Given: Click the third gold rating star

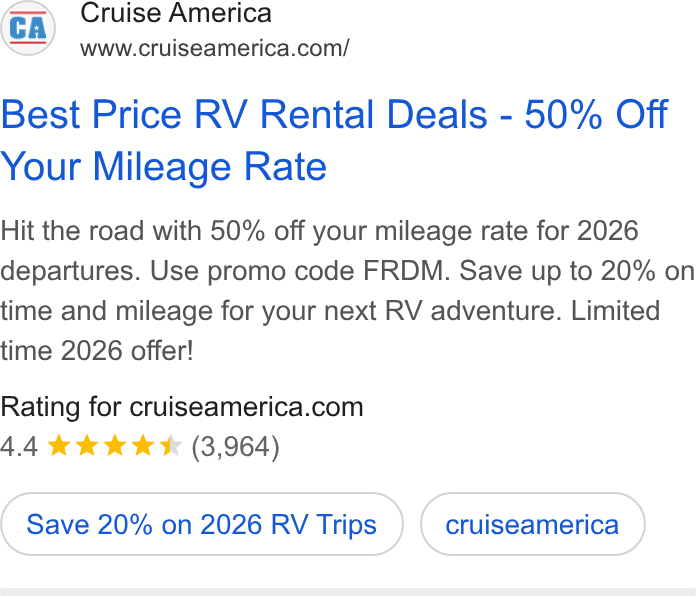Looking at the screenshot, I should (x=115, y=445).
